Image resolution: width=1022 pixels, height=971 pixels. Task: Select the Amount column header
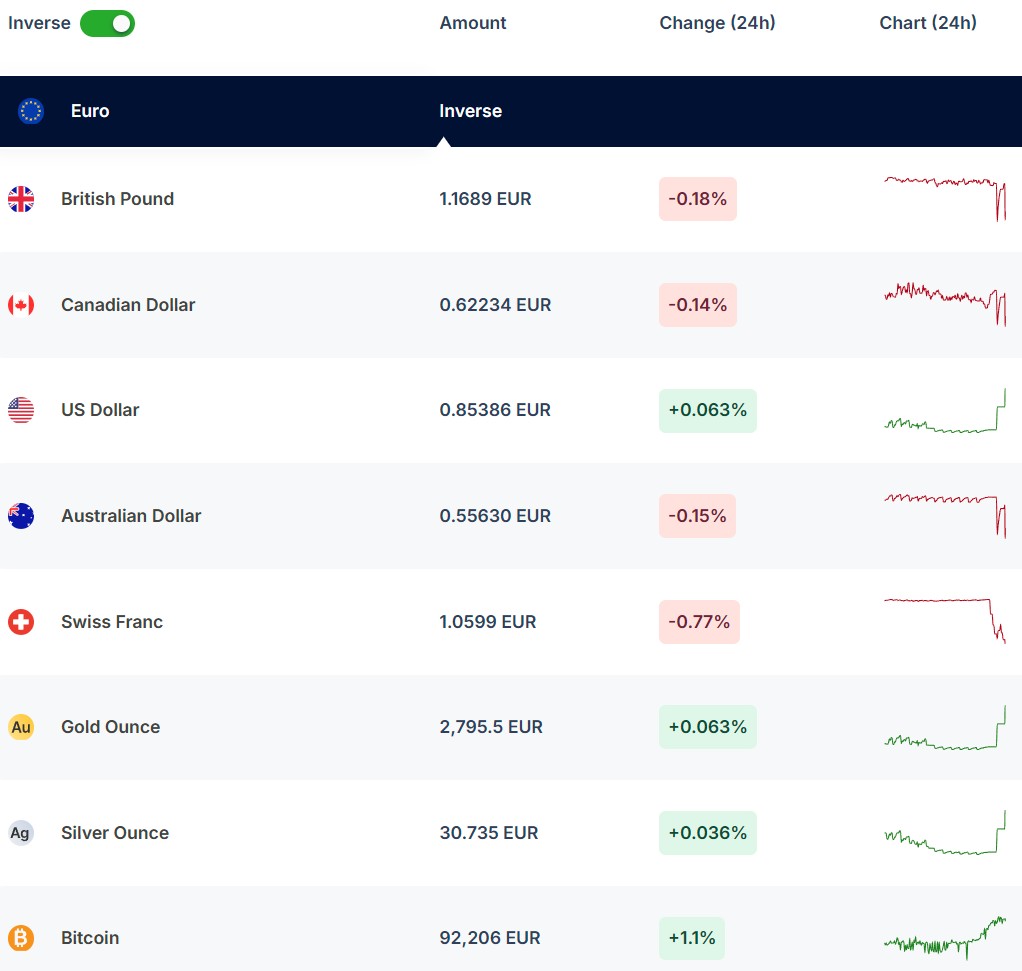[x=473, y=23]
